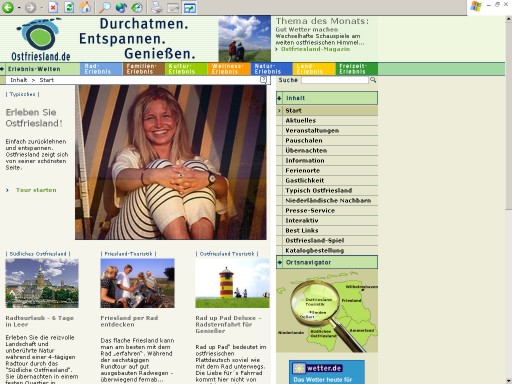Click into the Suche text field
Screen dimensions: 512x384
click(335, 80)
